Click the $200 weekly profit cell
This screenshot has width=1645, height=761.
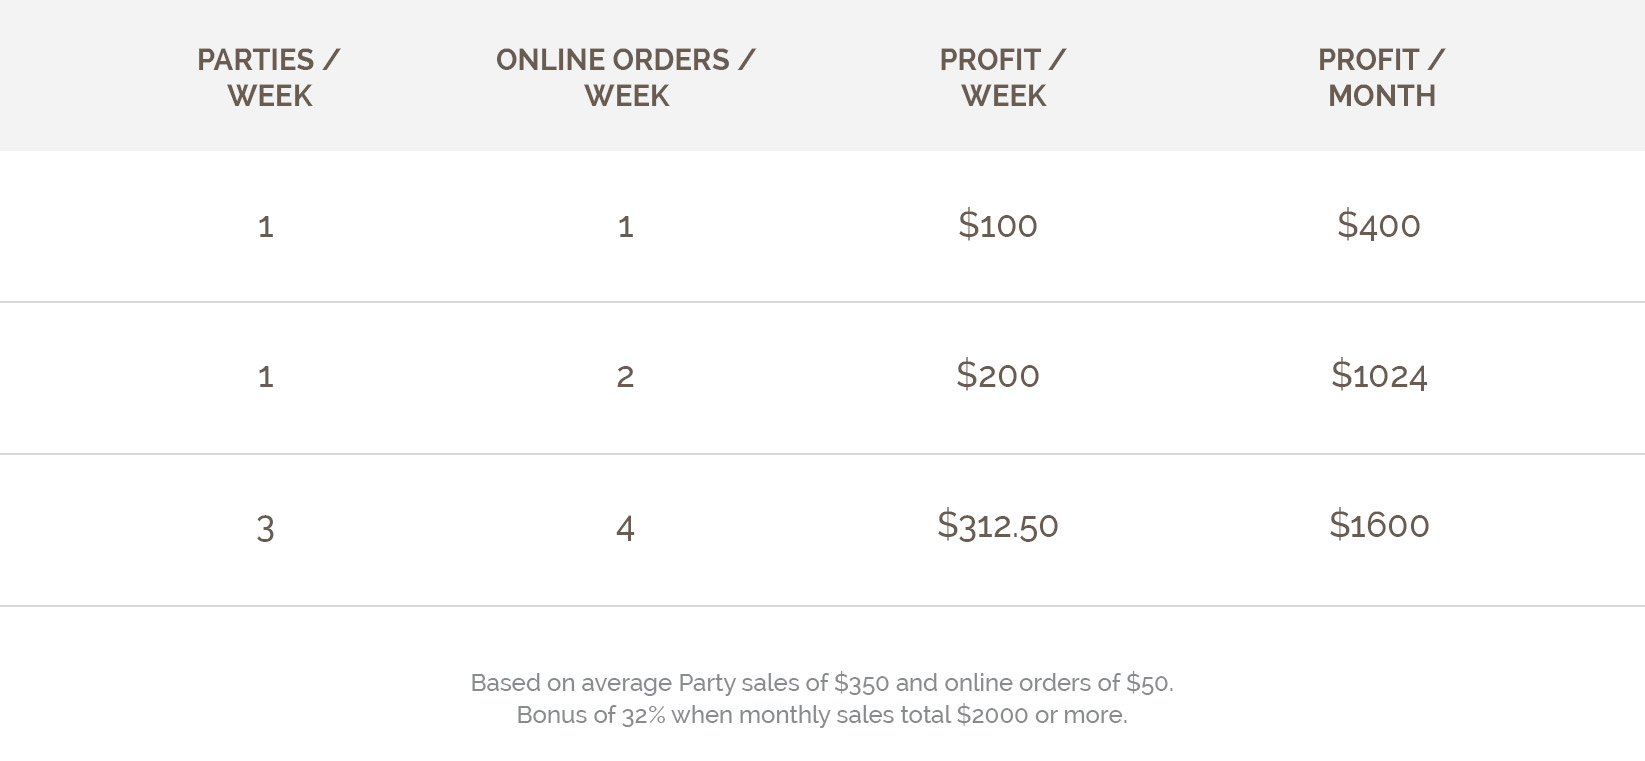[998, 375]
